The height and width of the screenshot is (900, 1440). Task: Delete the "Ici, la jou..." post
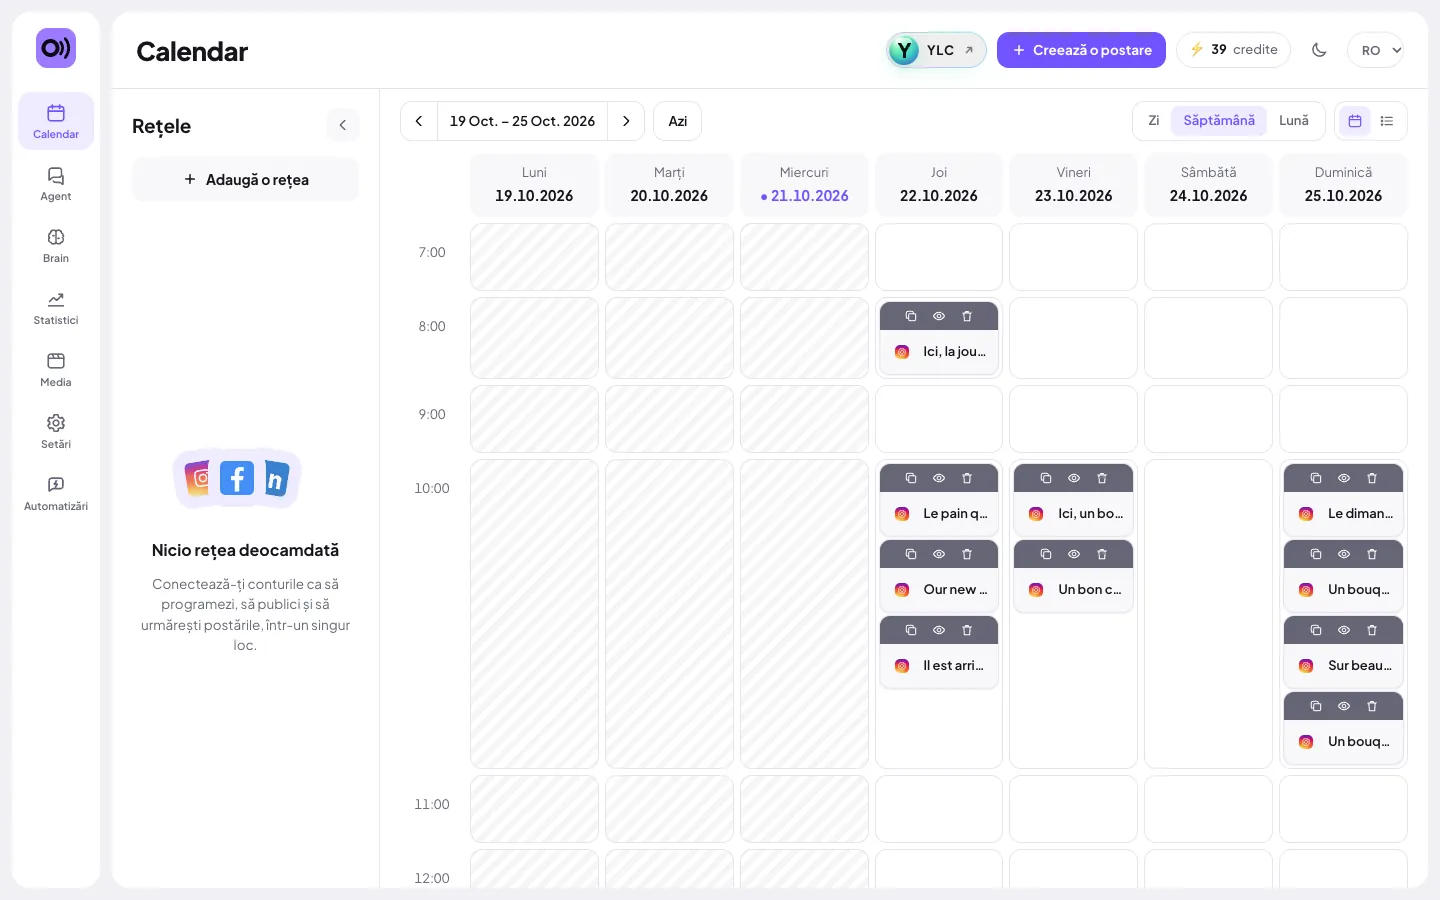click(x=967, y=316)
